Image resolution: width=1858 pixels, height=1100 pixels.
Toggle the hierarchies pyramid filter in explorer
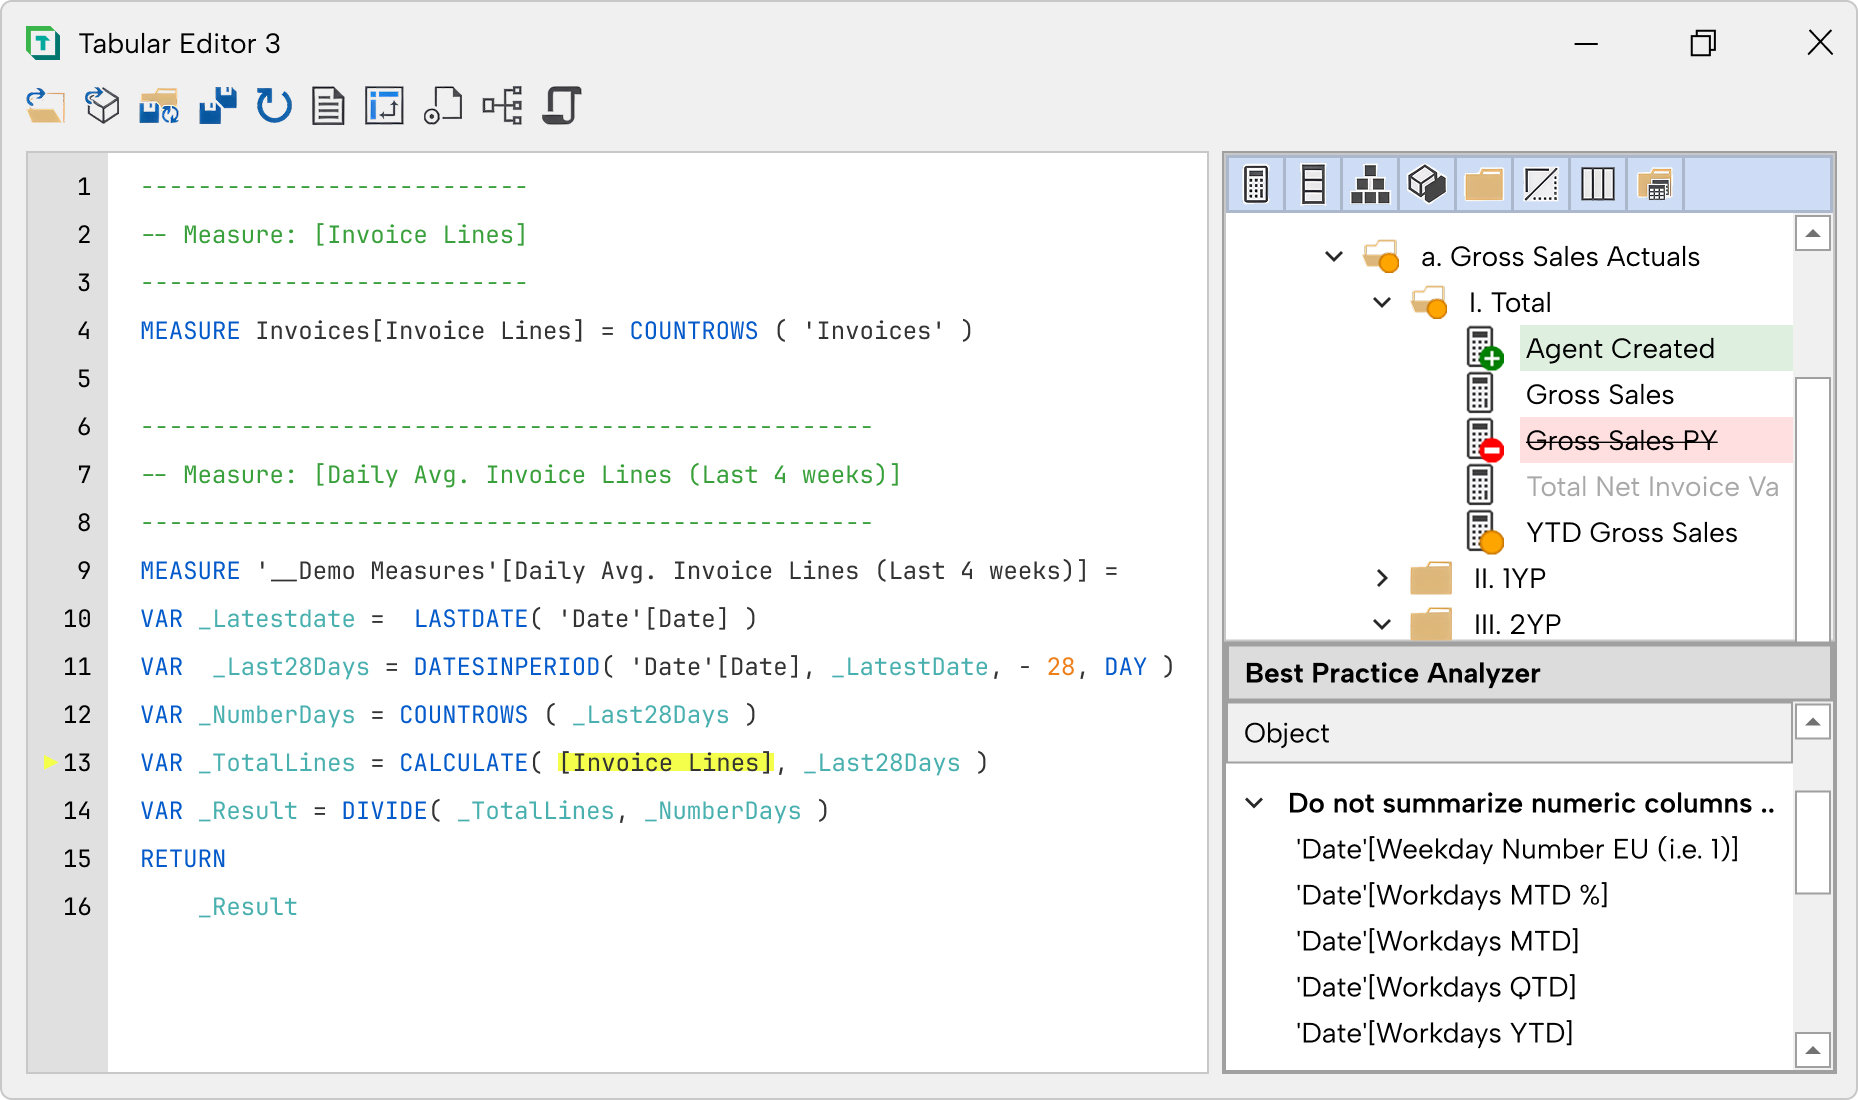pyautogui.click(x=1370, y=184)
